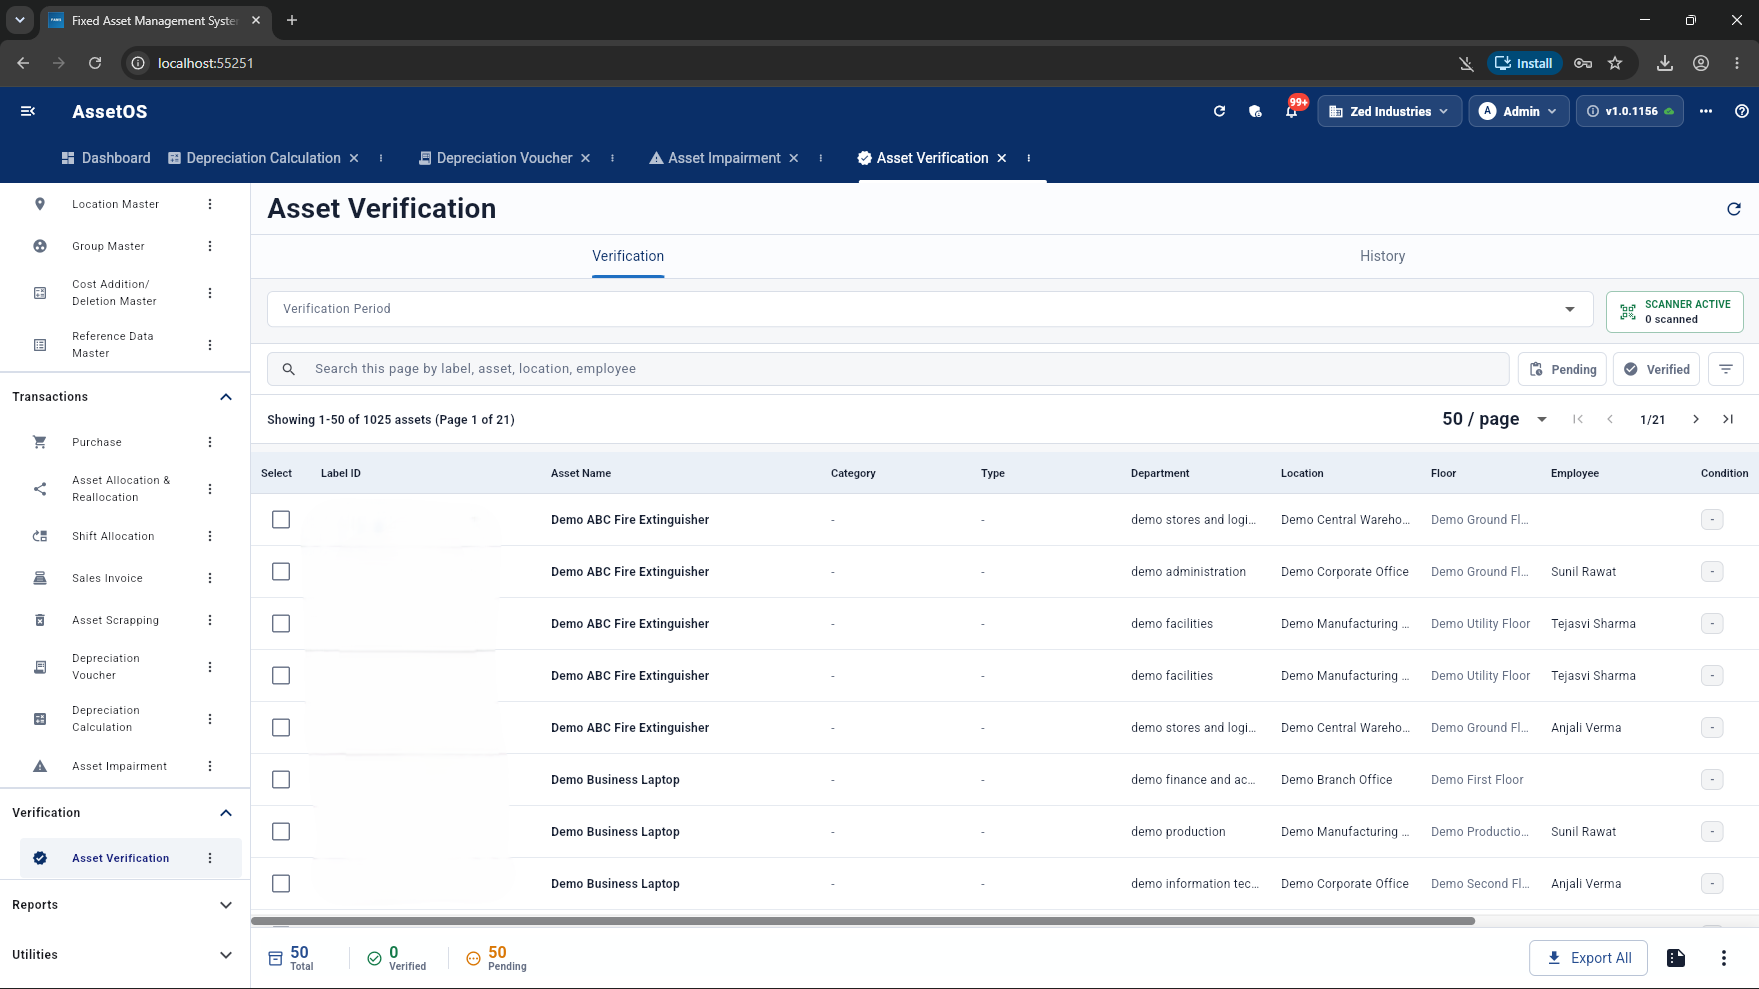
Task: Click the Install app button
Action: click(1523, 63)
